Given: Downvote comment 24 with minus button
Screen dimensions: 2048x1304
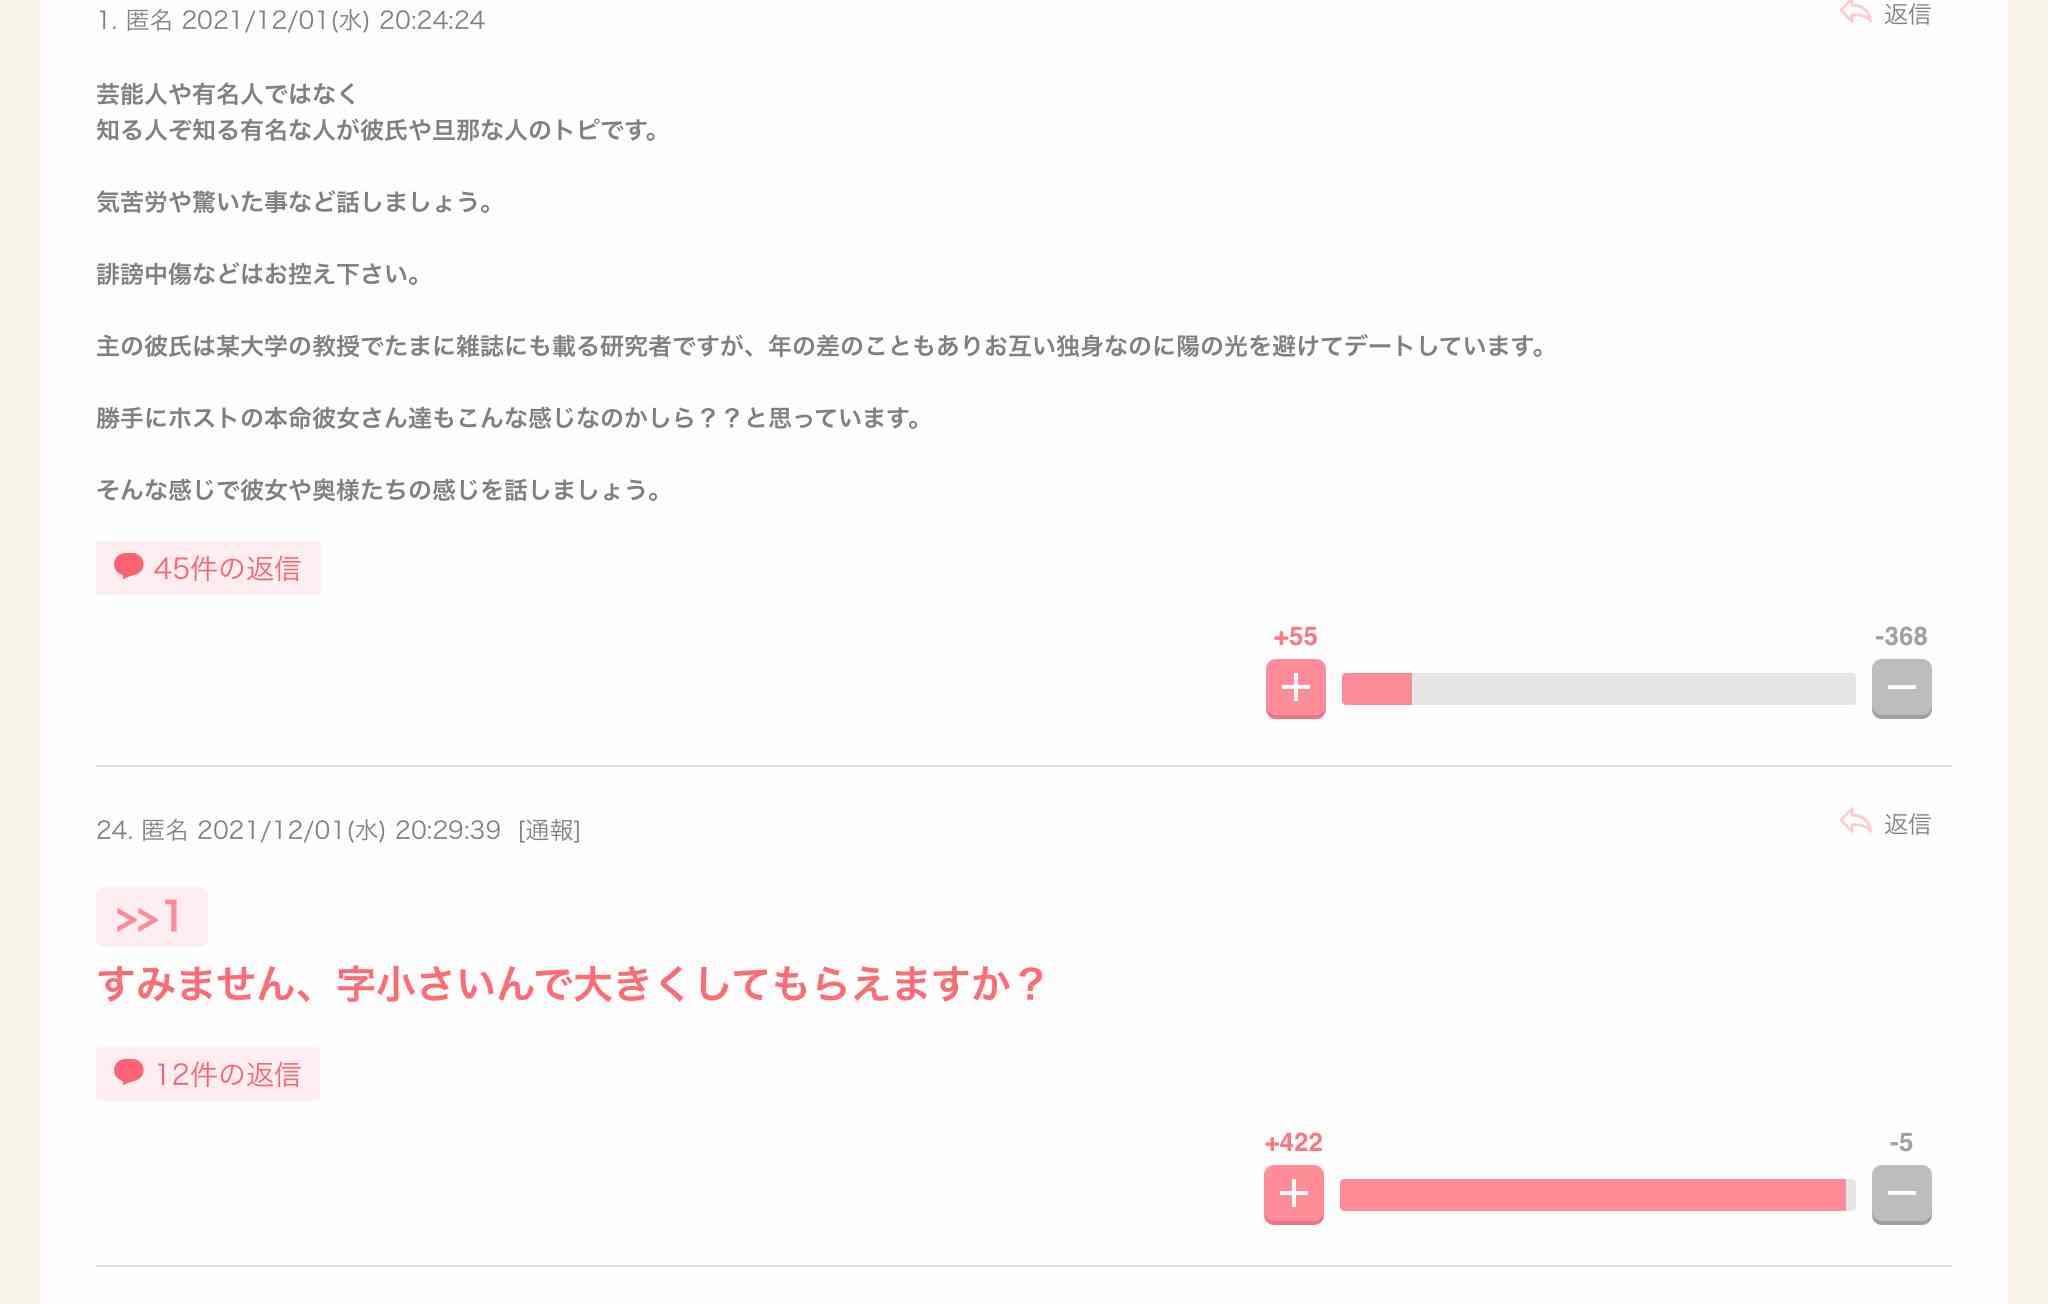Looking at the screenshot, I should pyautogui.click(x=1901, y=1194).
